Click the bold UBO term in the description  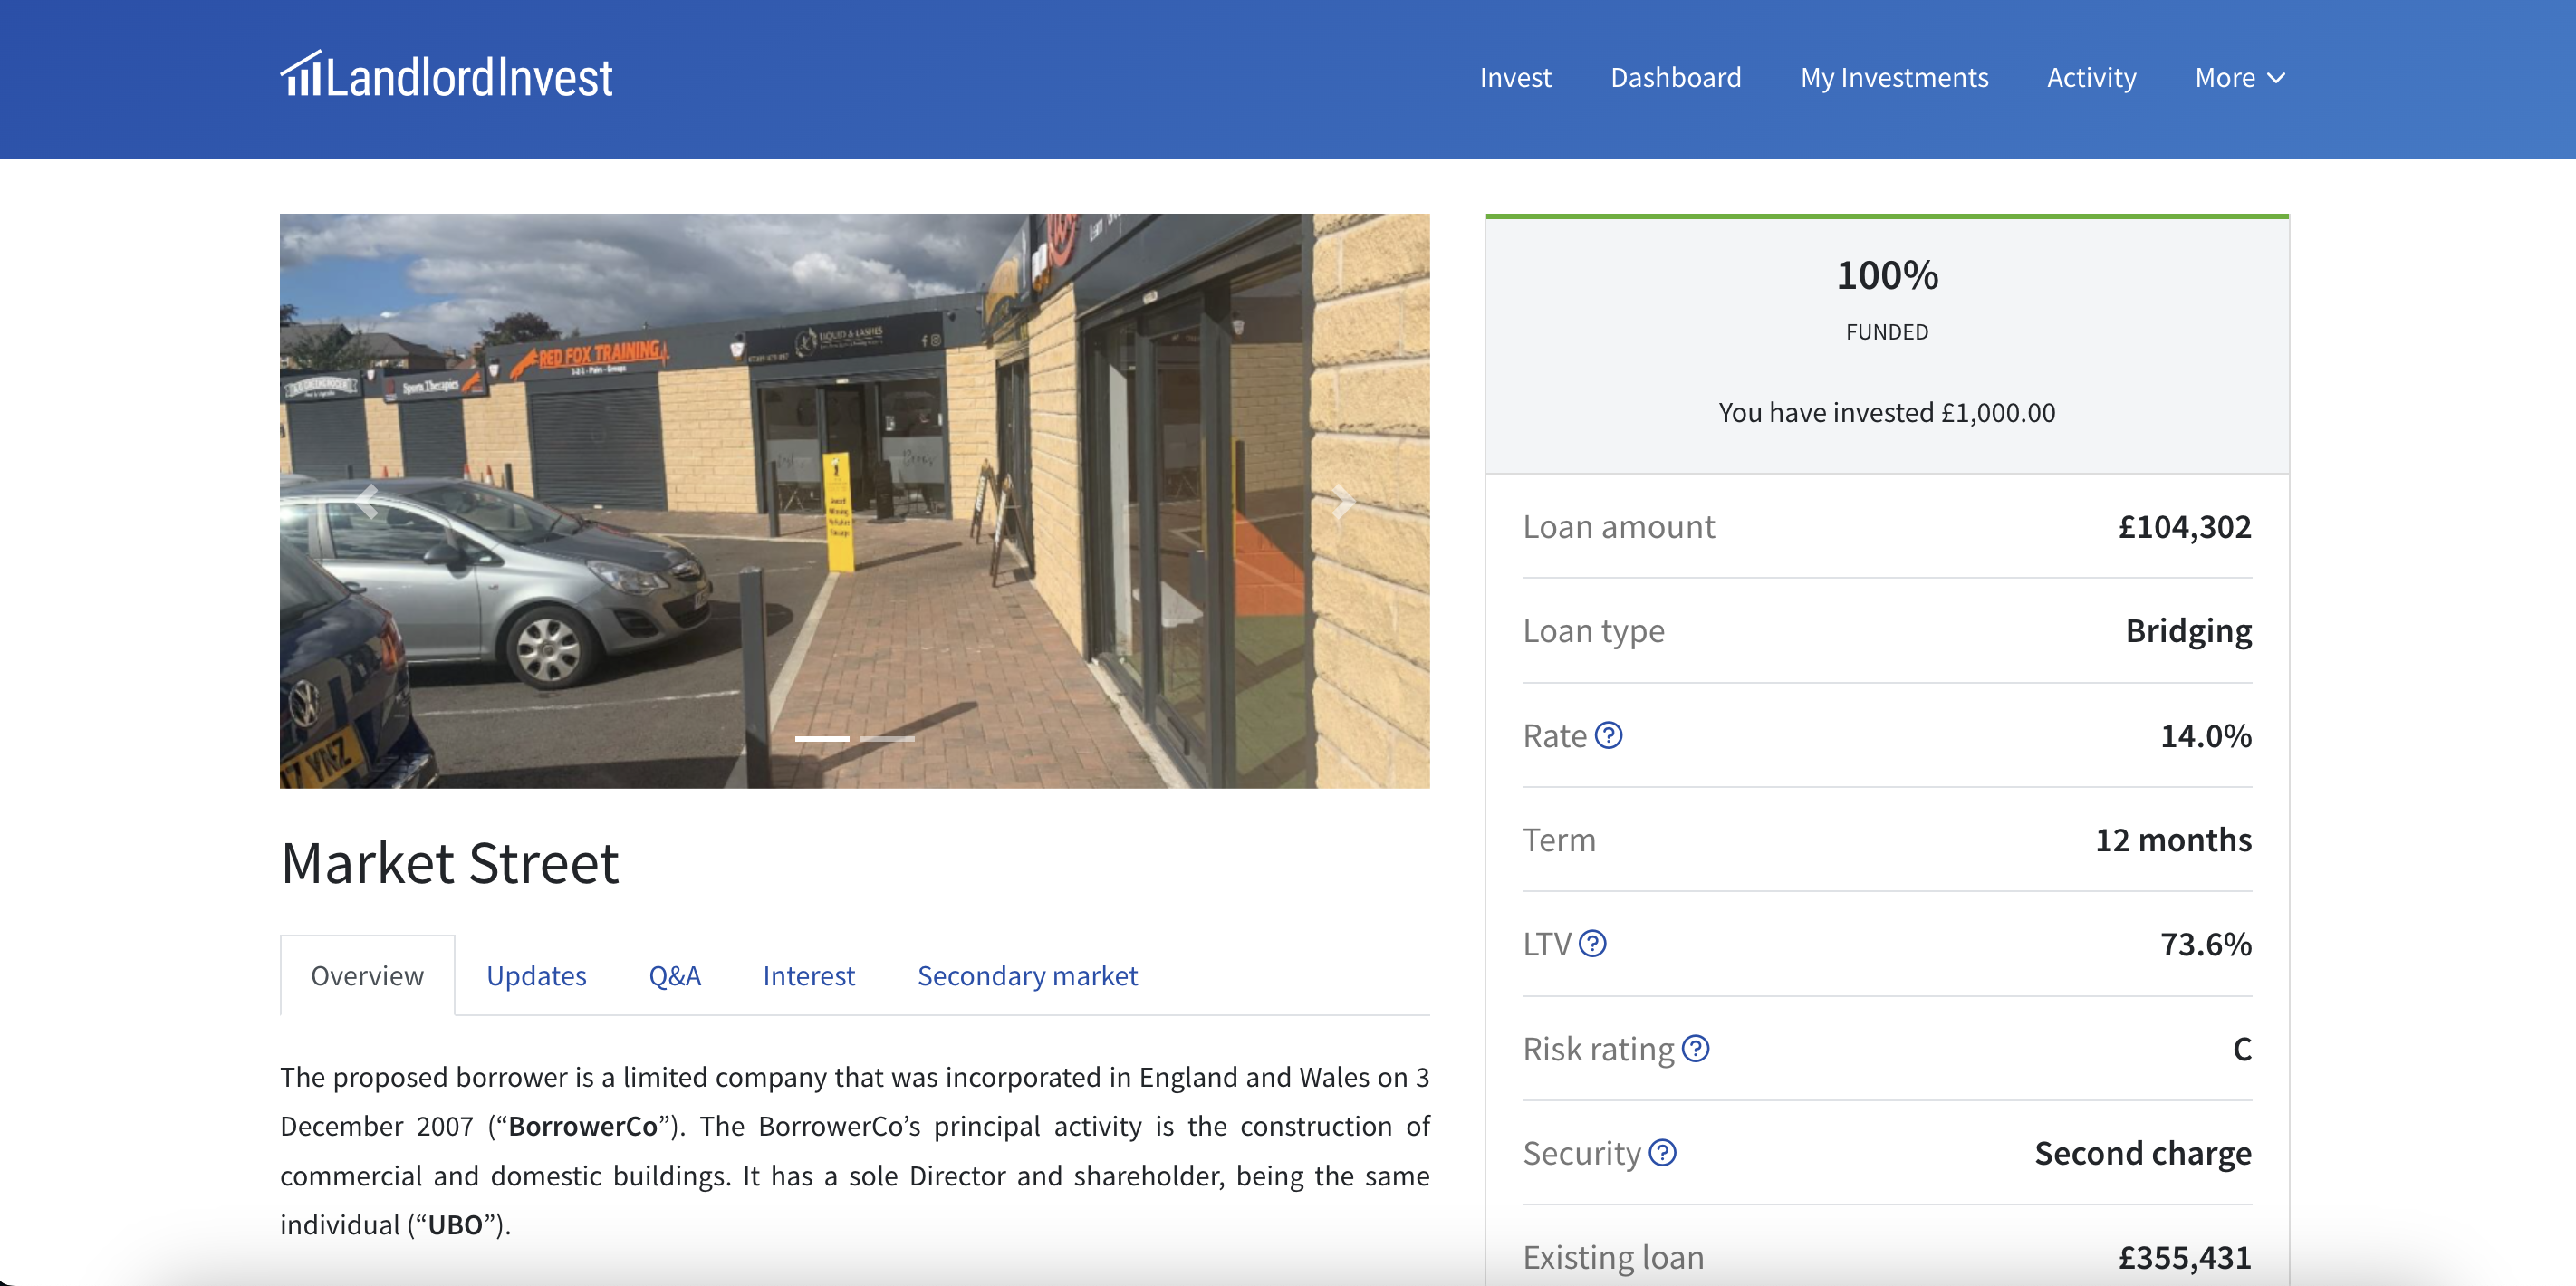click(455, 1224)
